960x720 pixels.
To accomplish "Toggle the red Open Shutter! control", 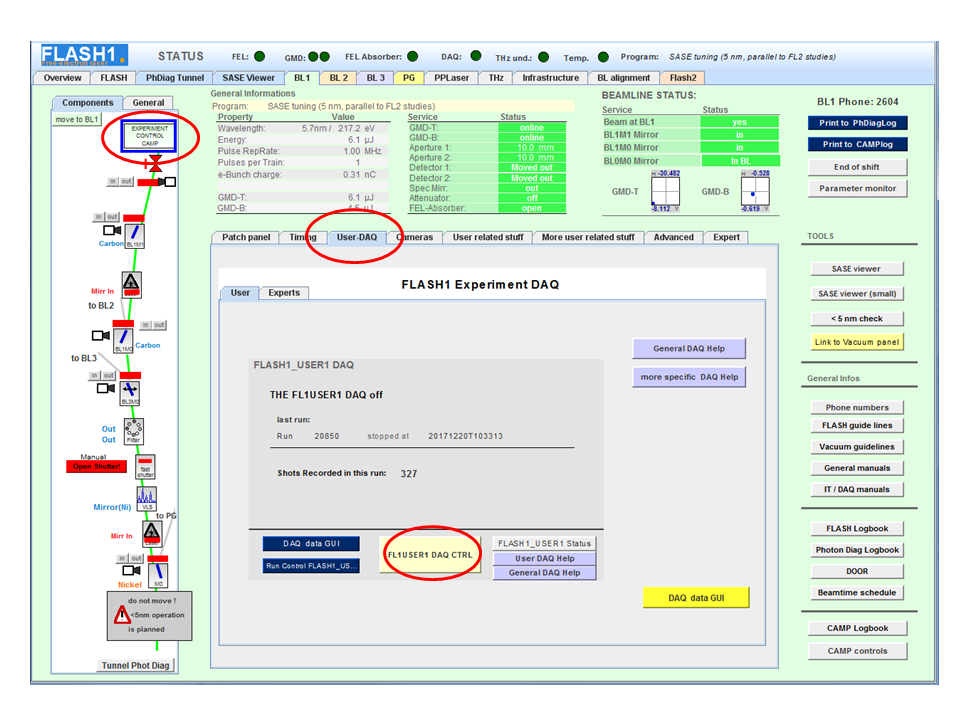I will click(94, 467).
